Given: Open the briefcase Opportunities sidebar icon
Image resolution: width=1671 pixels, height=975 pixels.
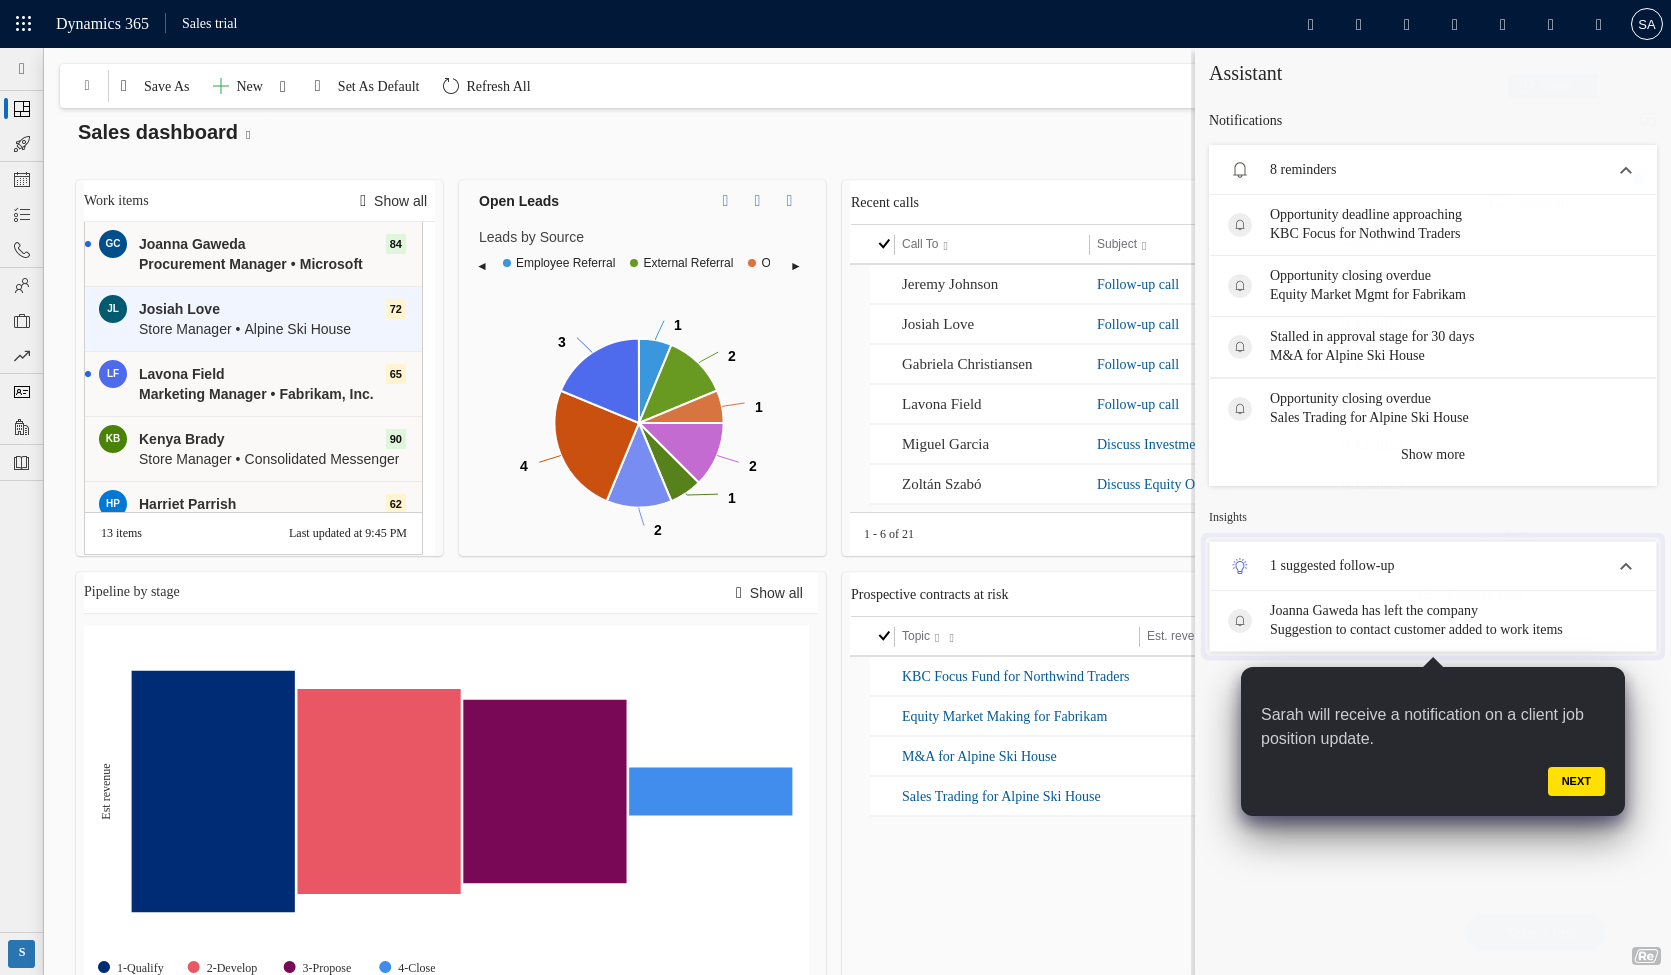Looking at the screenshot, I should 22,321.
